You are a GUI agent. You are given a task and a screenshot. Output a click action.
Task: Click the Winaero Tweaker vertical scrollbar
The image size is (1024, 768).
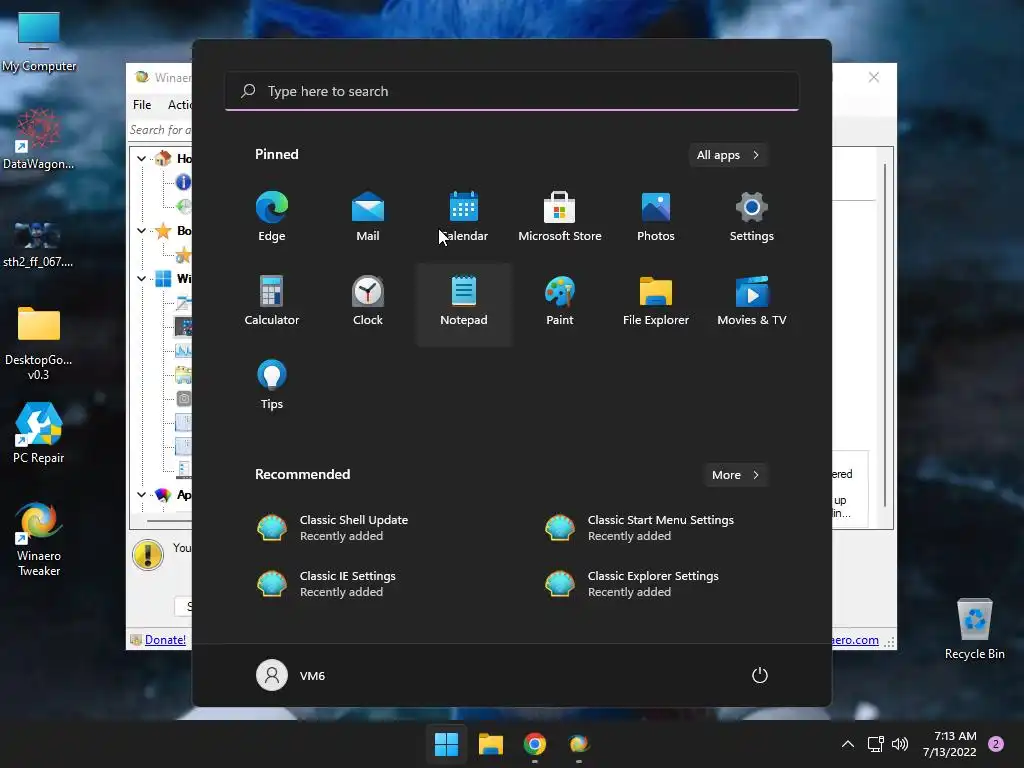click(x=885, y=335)
